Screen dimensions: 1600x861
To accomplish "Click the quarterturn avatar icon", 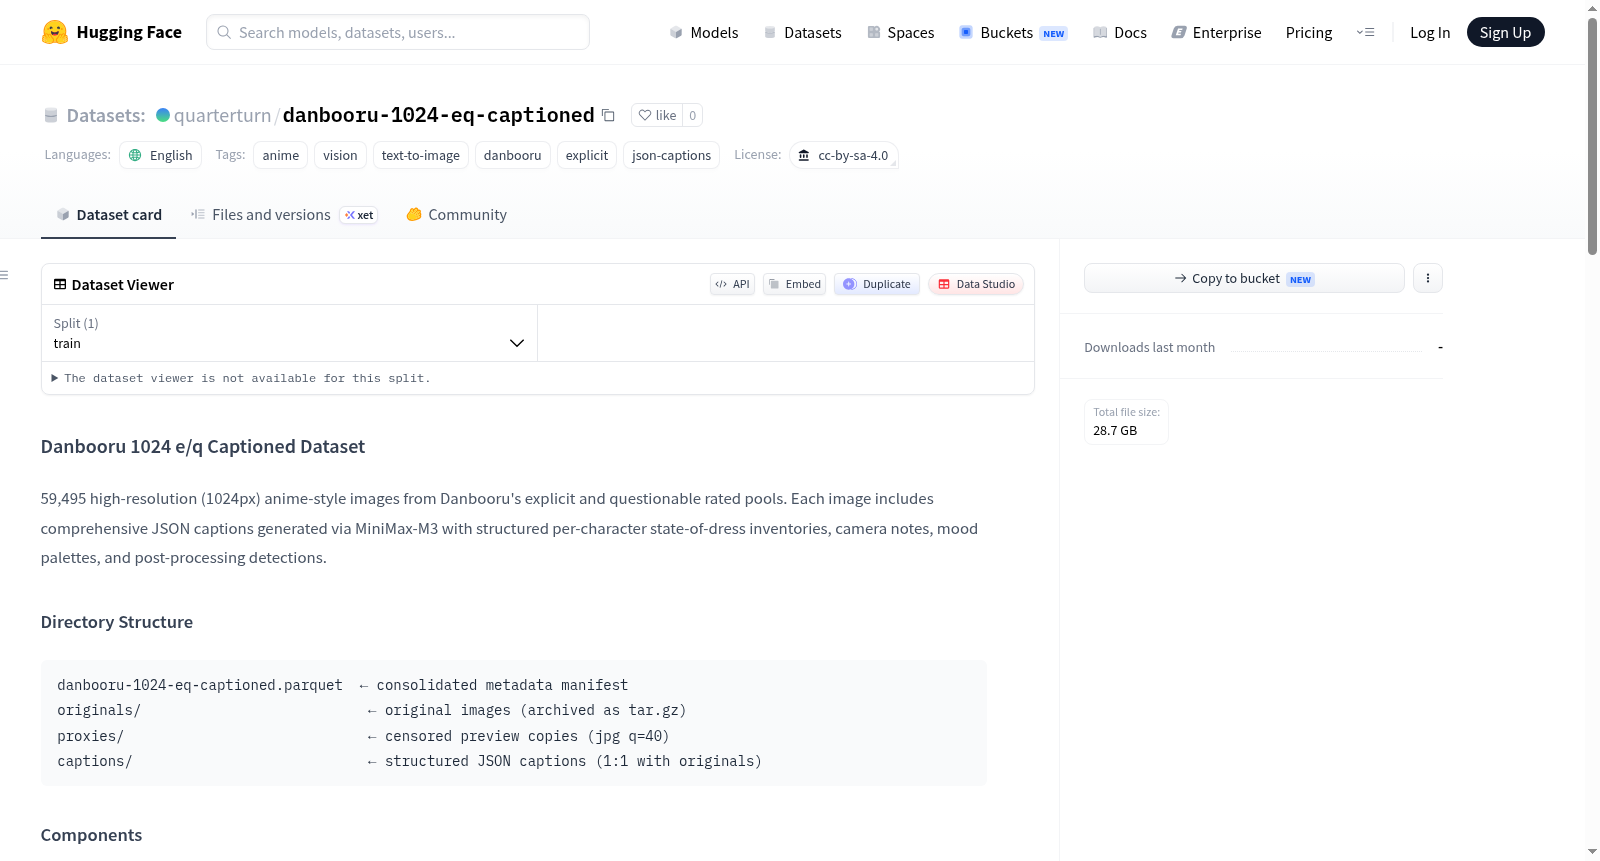I will click(163, 115).
